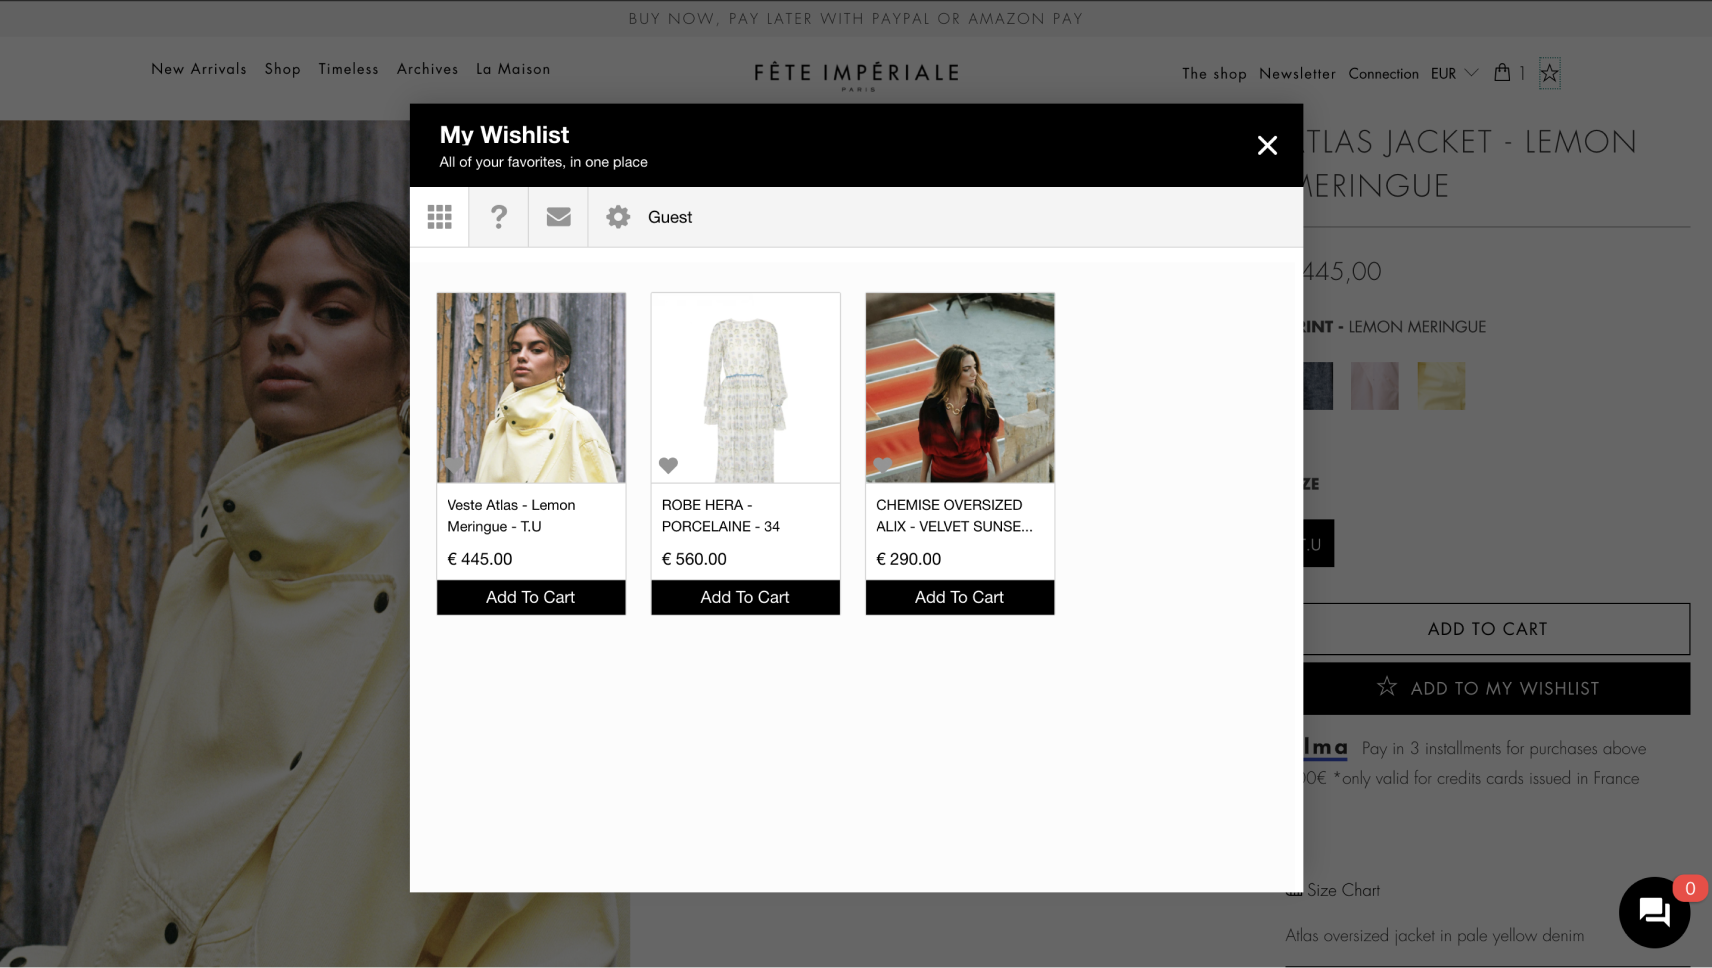Select the lemon yellow print swatch
Viewport: 1712px width, 968px height.
click(x=1441, y=386)
